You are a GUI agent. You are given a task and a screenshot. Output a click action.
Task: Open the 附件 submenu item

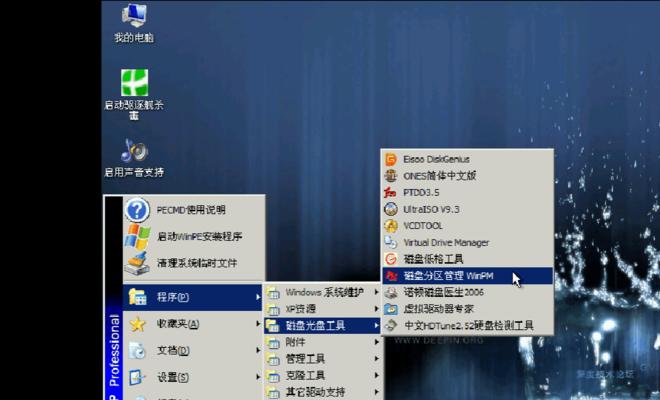(322, 342)
